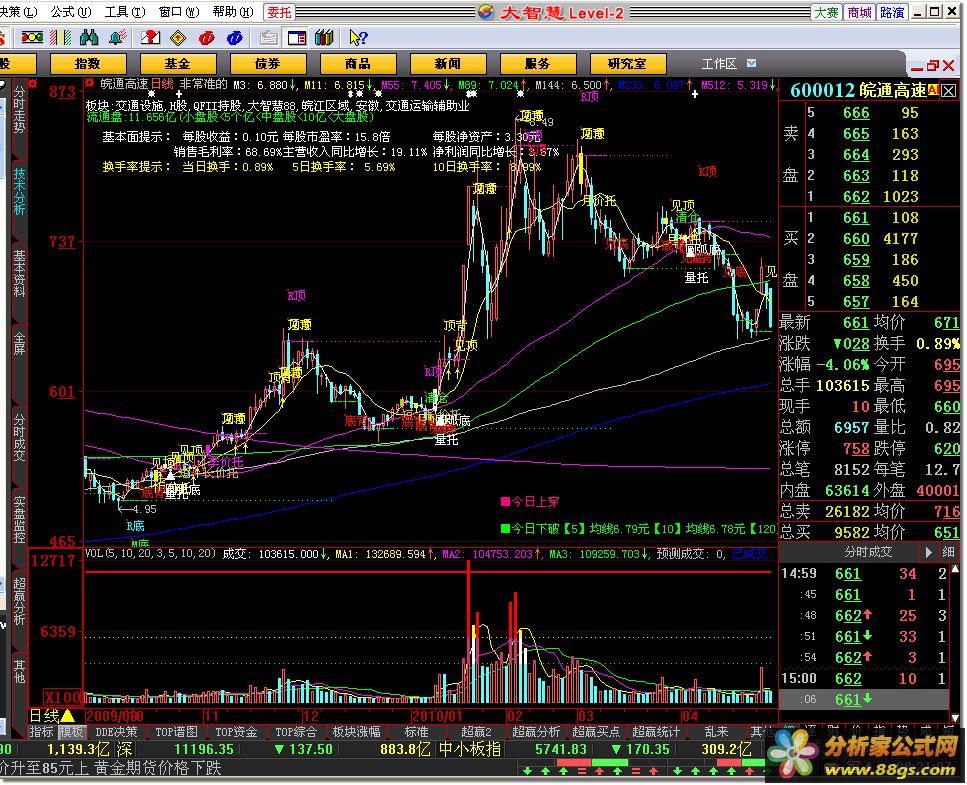Click the 已成交 link in volume header

[749, 554]
